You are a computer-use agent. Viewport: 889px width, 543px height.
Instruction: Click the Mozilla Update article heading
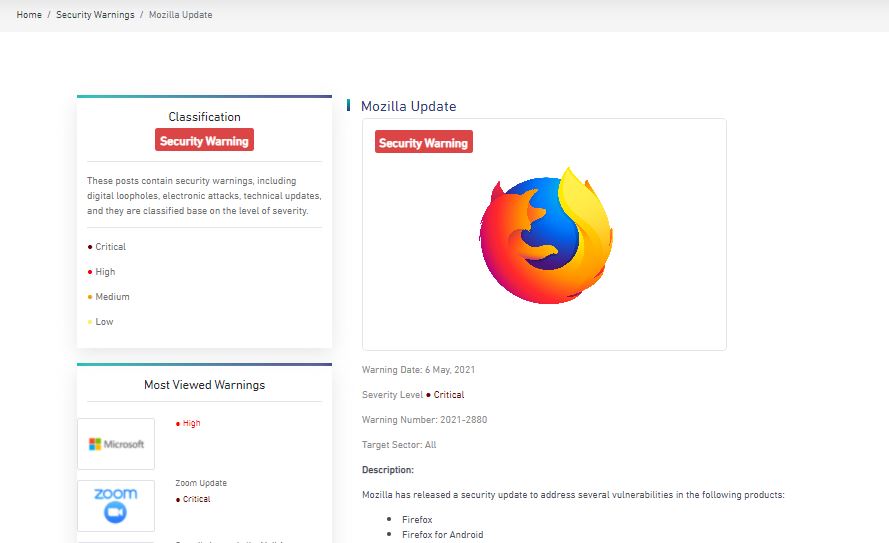point(408,106)
